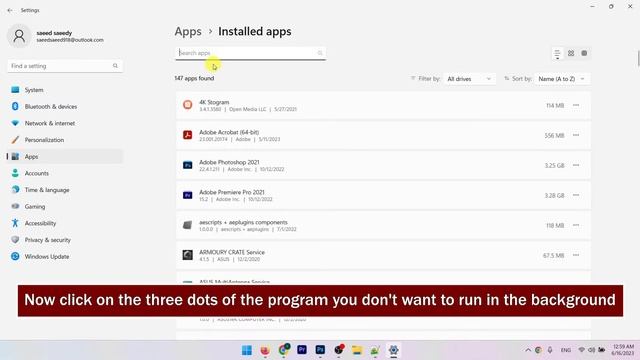
Task: Open System settings category
Action: point(65,90)
